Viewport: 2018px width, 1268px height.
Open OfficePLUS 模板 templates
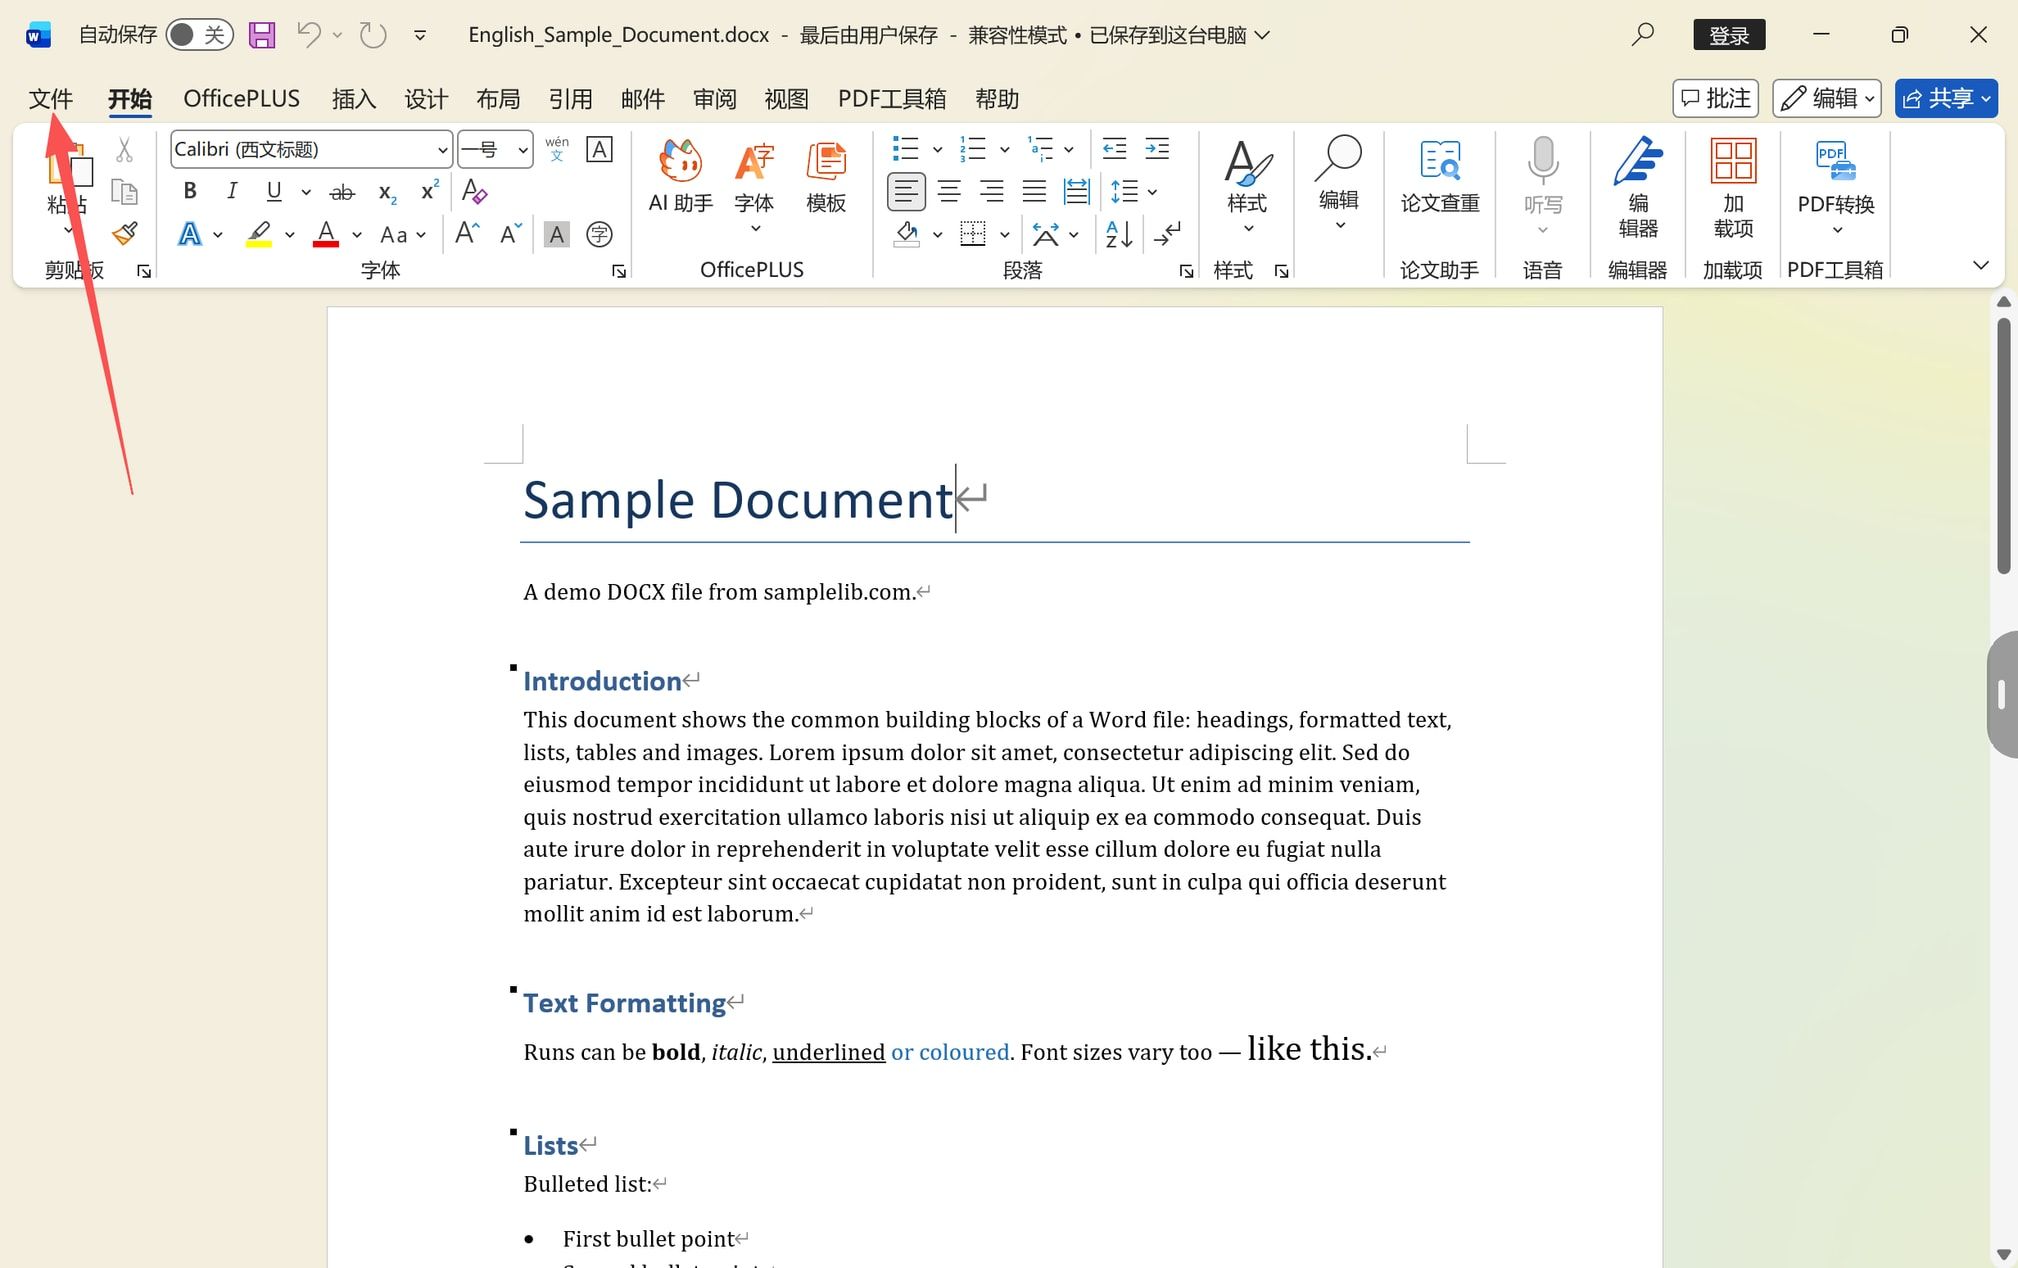(x=826, y=177)
